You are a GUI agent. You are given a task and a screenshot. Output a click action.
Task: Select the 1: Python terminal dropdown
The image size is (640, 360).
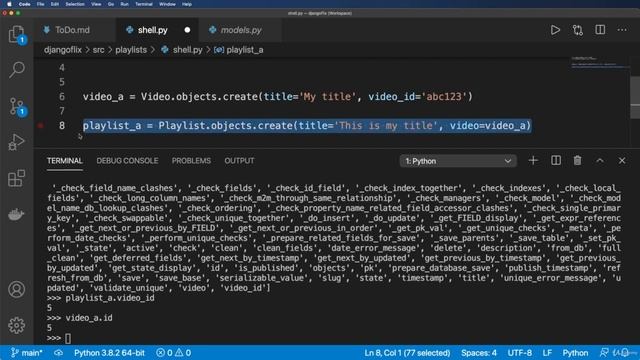(x=458, y=161)
